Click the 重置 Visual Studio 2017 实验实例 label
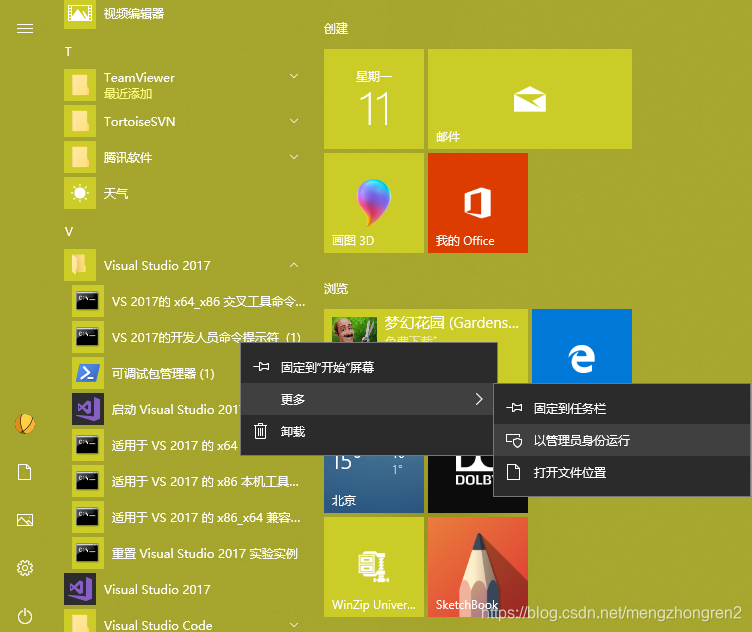Screen dimensions: 752x632 (205, 553)
